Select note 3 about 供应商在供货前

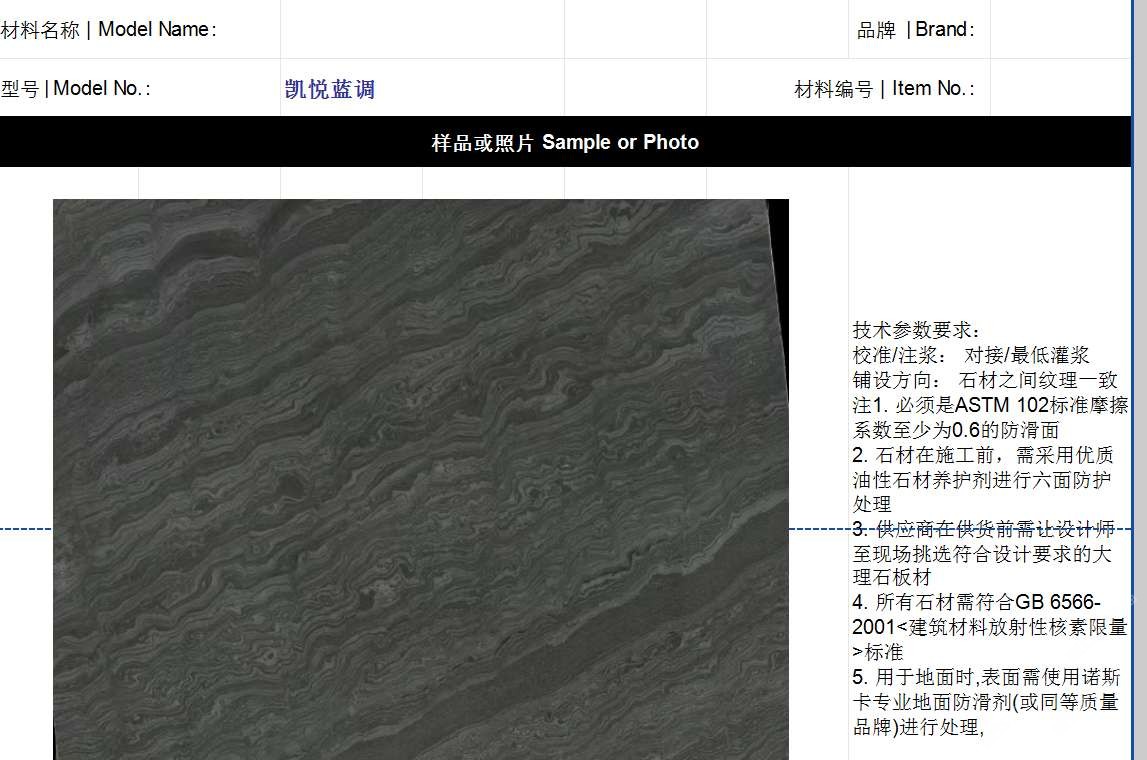[982, 553]
